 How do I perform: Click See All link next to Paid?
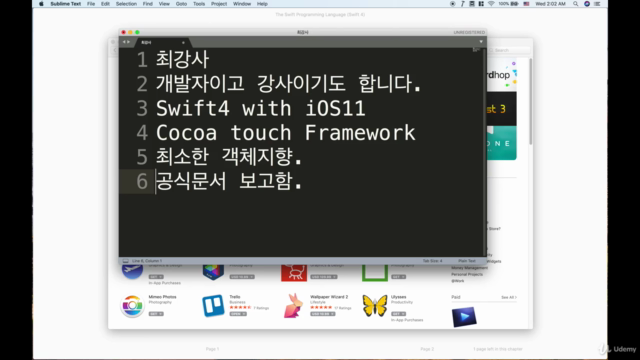[x=509, y=298]
